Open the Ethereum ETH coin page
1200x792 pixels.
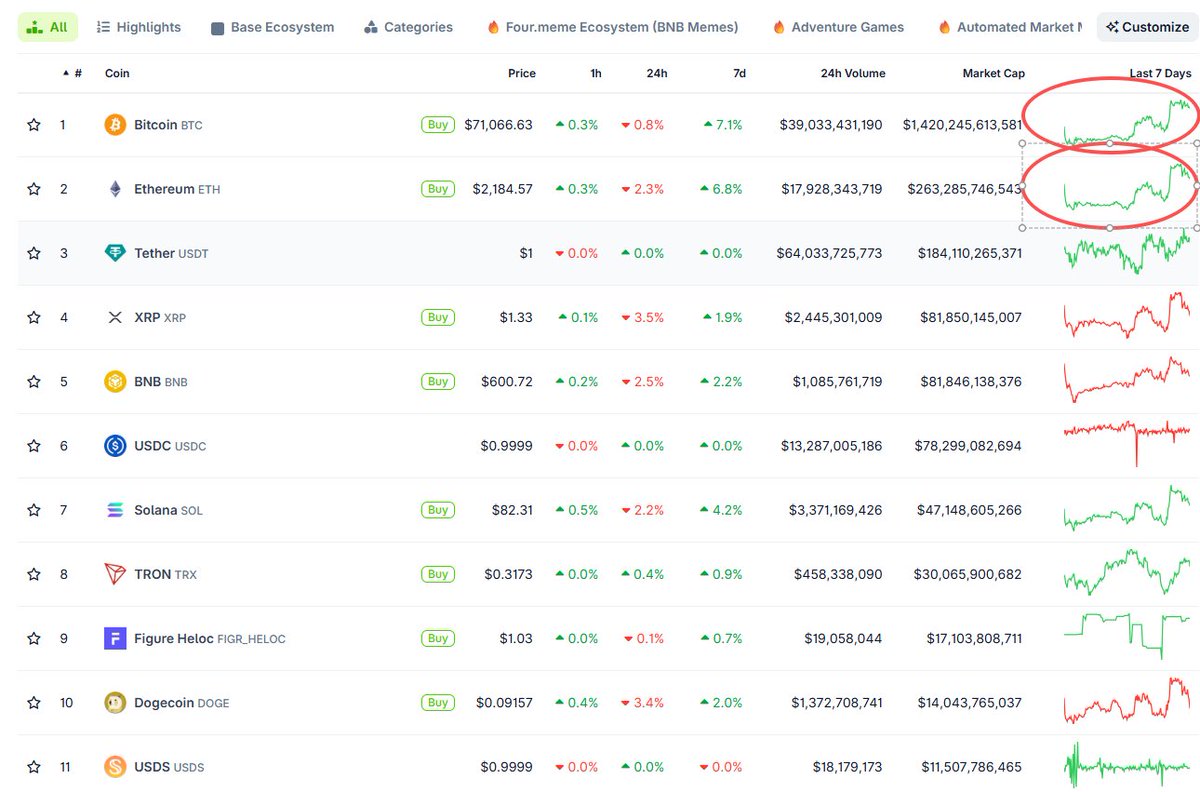pos(177,189)
